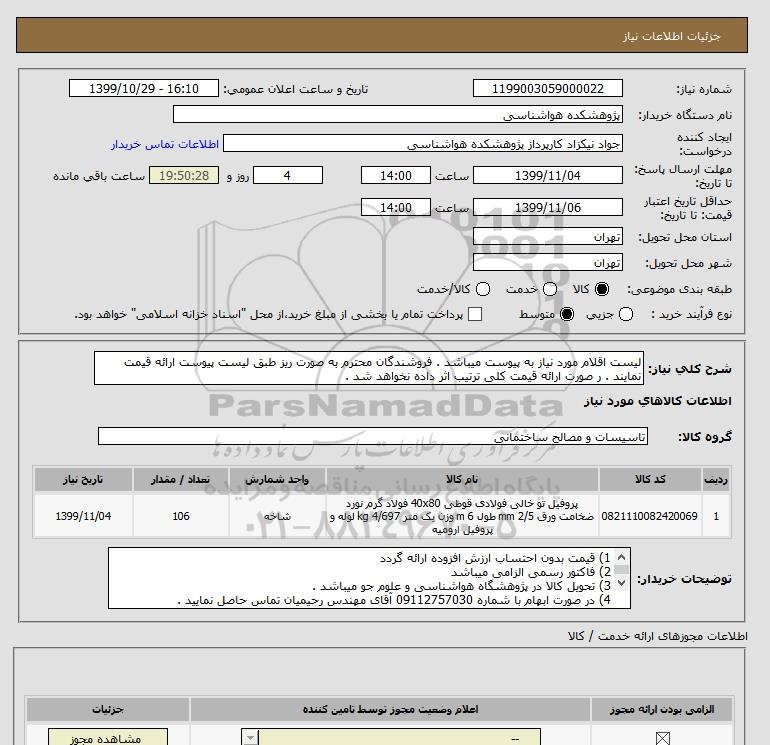The width and height of the screenshot is (770, 745).
Task: Click the buyer organization name field
Action: (398, 114)
